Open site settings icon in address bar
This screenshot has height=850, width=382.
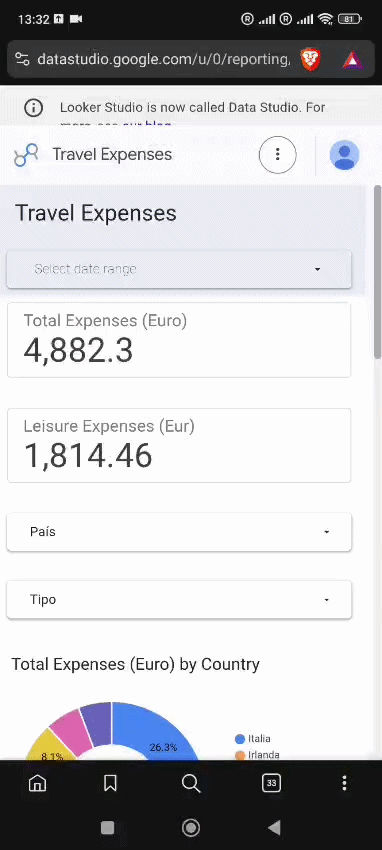[22, 59]
